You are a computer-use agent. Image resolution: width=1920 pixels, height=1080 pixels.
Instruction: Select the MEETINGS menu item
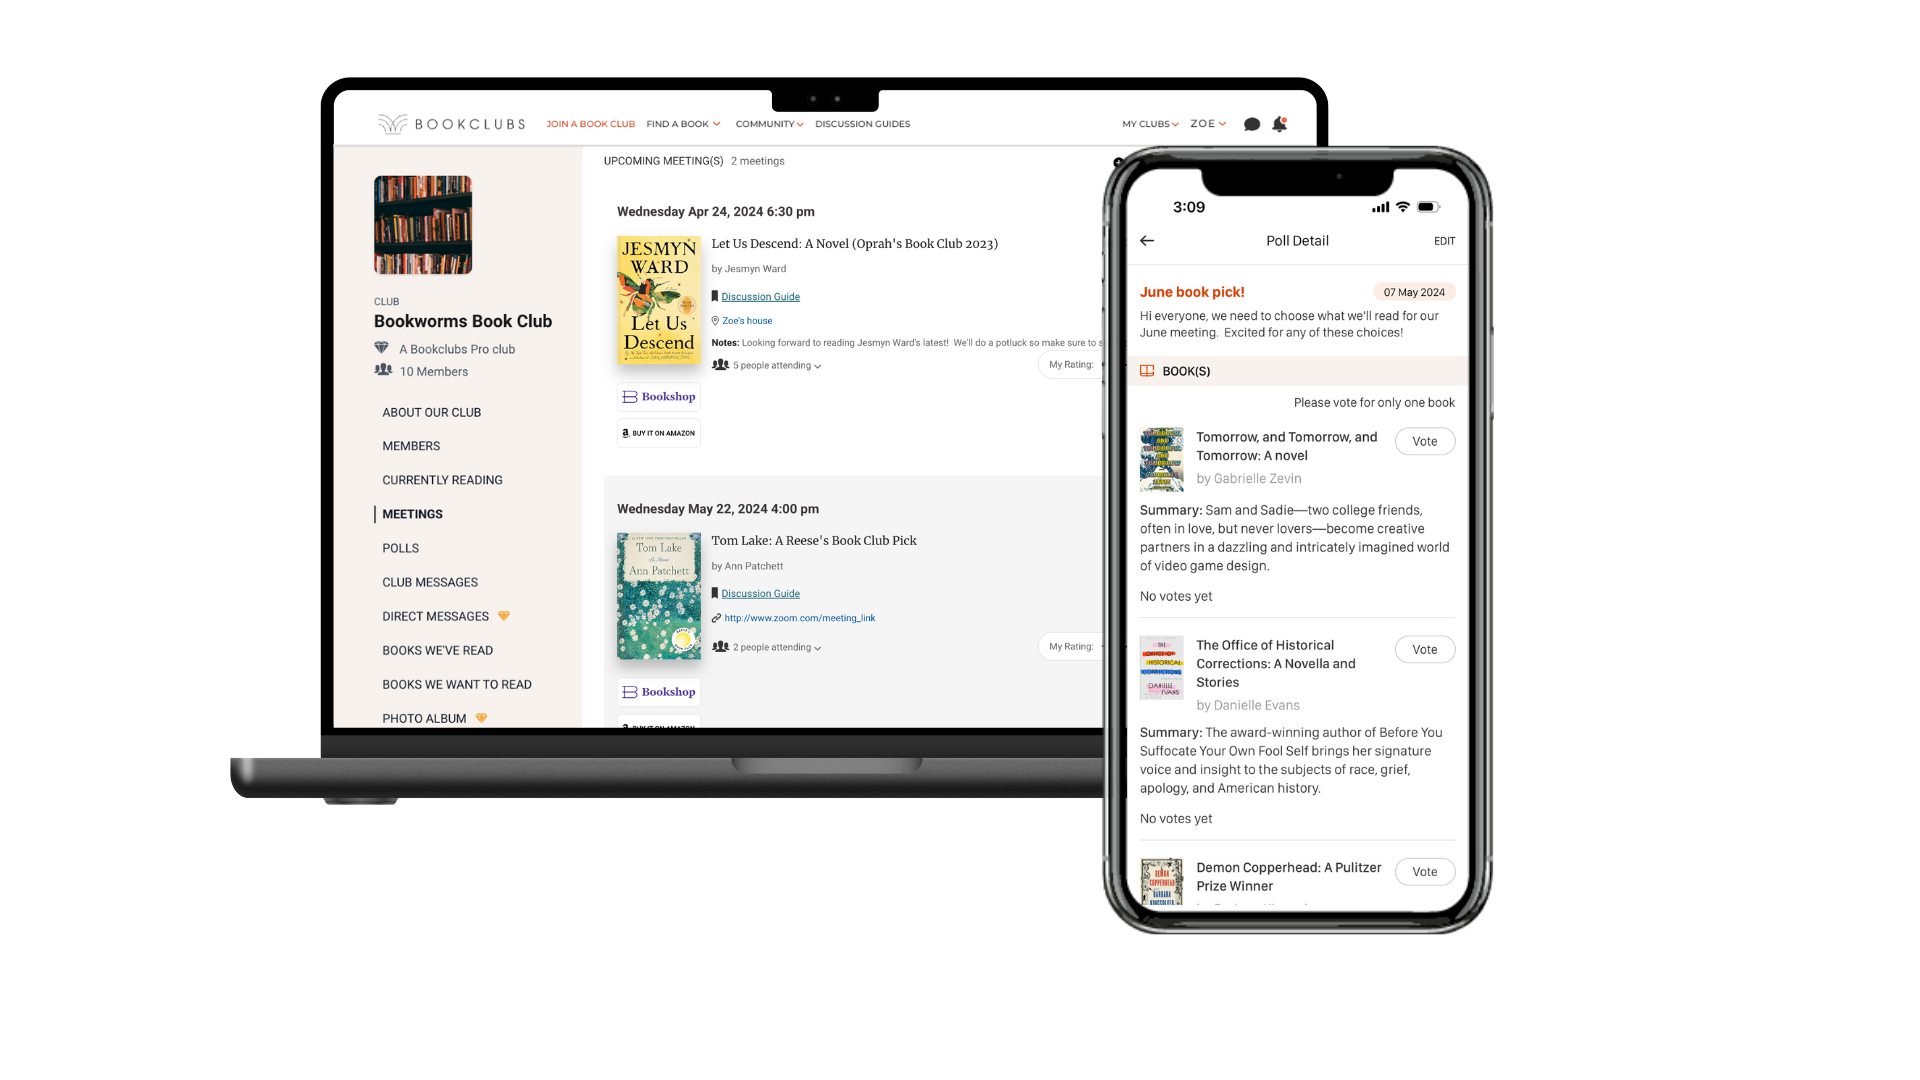tap(413, 513)
